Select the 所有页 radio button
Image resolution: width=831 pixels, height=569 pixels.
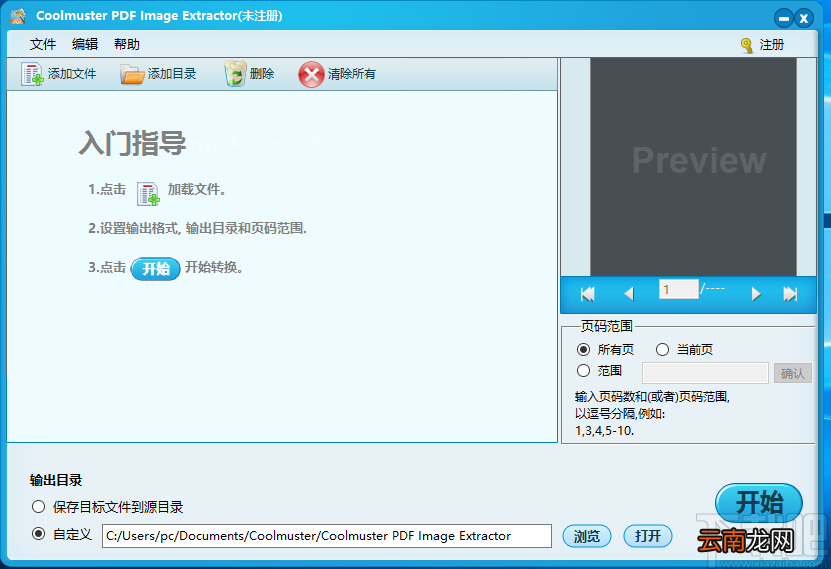tap(584, 350)
